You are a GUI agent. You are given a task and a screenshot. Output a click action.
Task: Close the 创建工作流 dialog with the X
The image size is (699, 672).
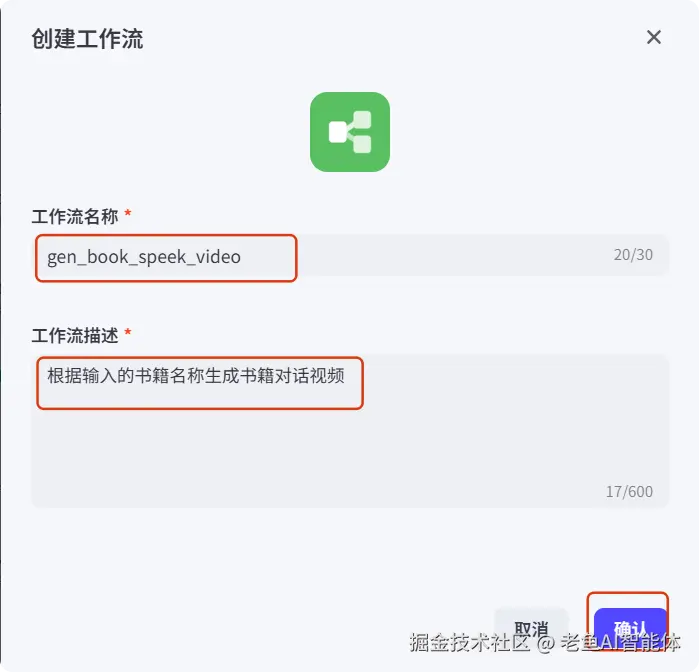[x=654, y=37]
